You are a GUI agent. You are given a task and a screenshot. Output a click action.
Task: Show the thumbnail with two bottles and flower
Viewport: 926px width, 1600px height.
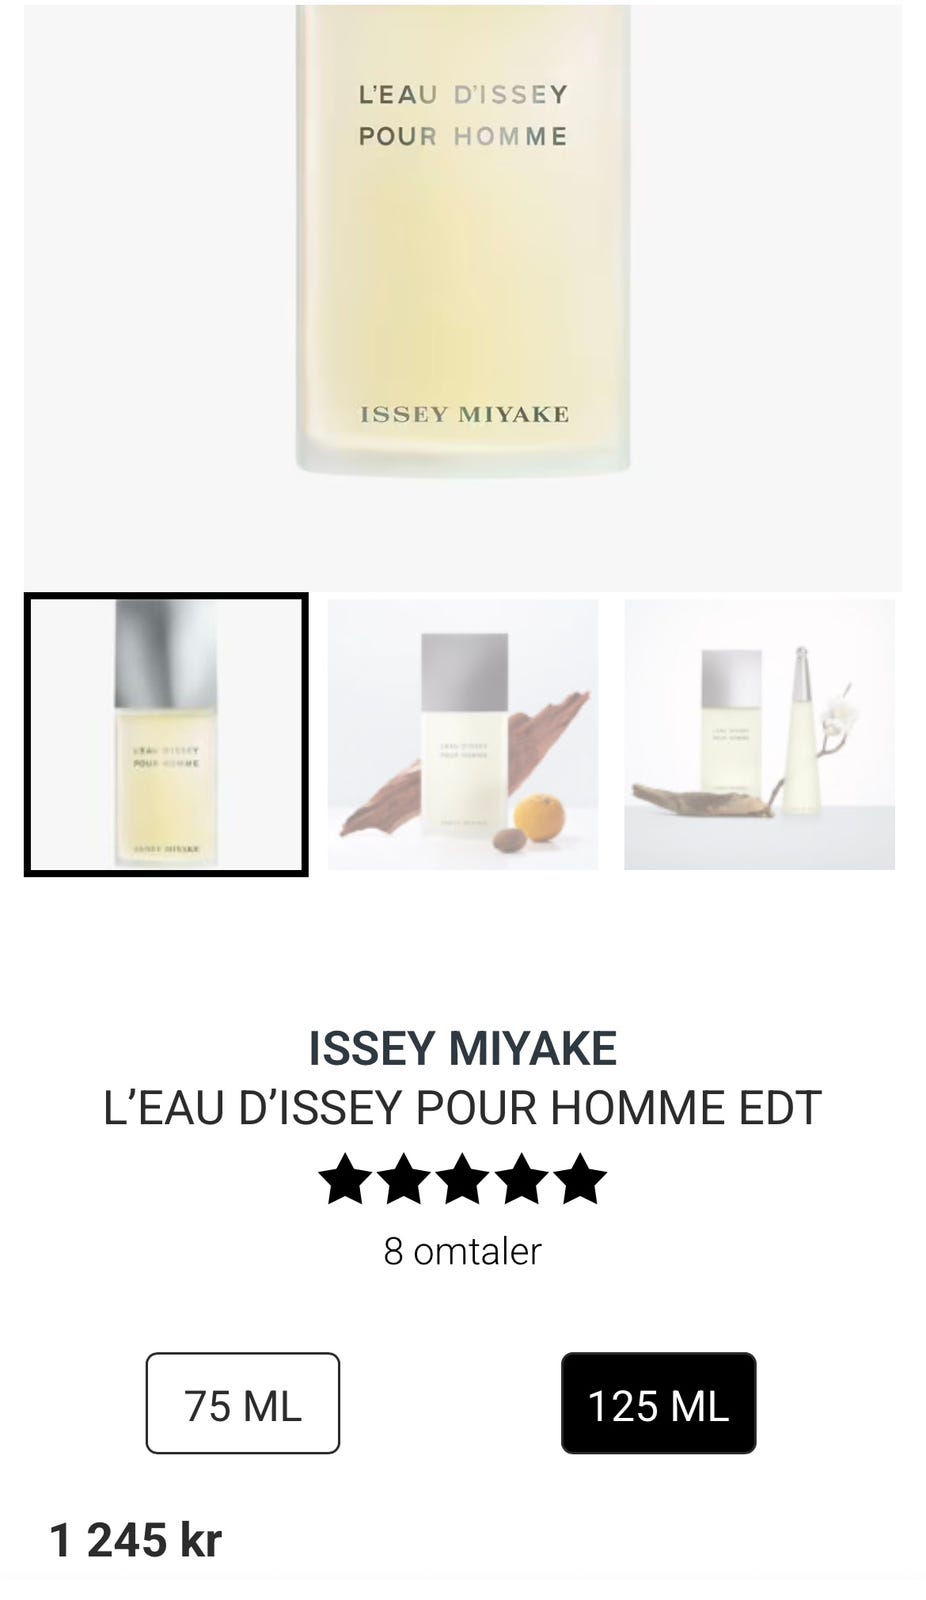point(759,734)
